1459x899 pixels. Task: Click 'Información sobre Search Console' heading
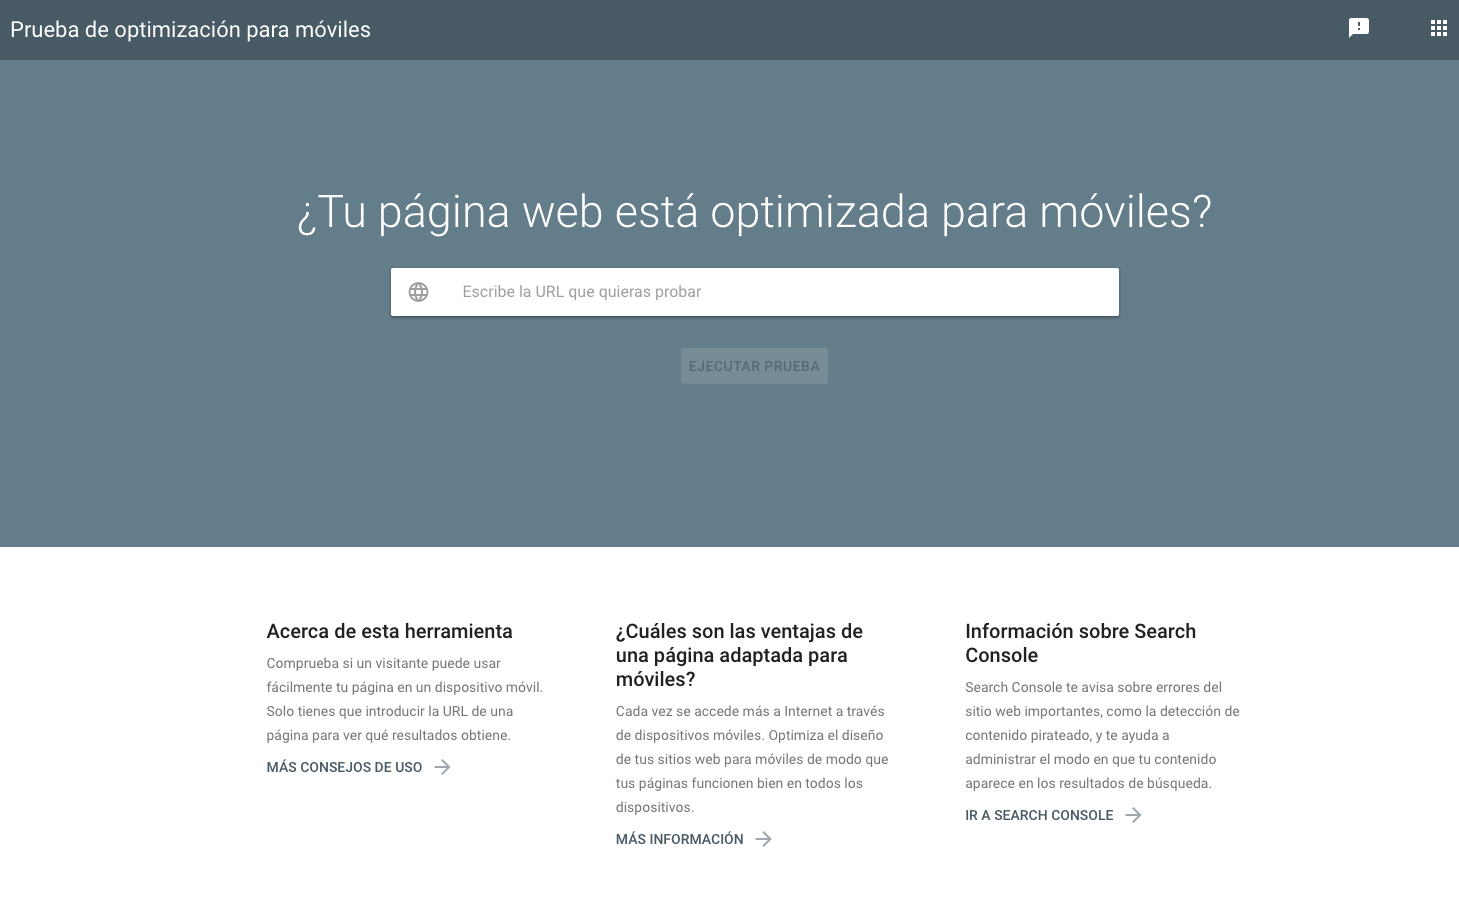1080,643
